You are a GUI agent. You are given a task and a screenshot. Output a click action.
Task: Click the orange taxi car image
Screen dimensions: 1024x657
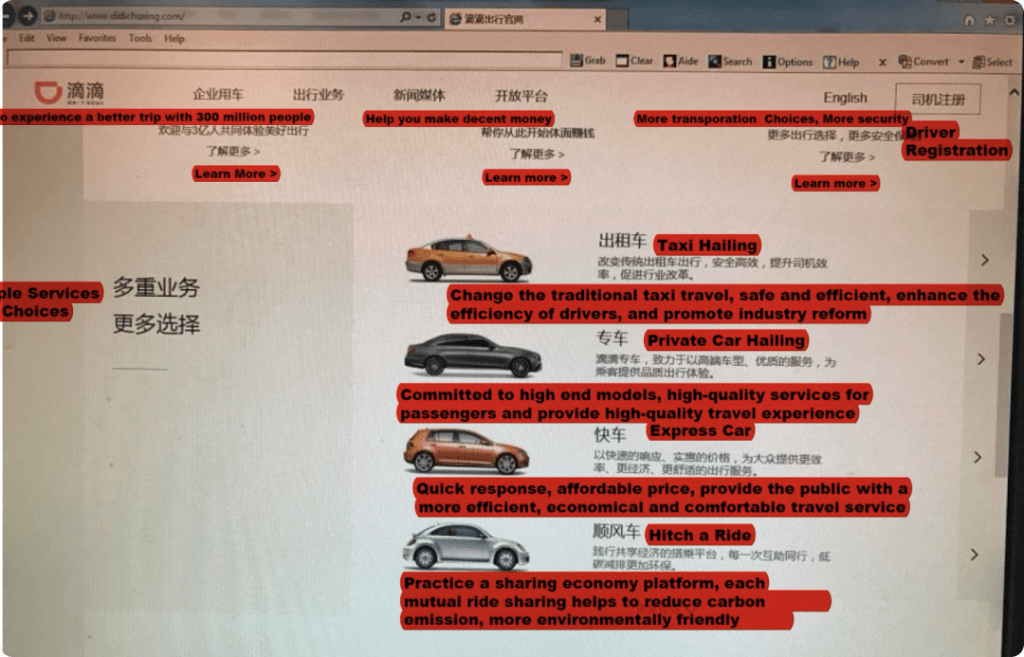[x=469, y=259]
